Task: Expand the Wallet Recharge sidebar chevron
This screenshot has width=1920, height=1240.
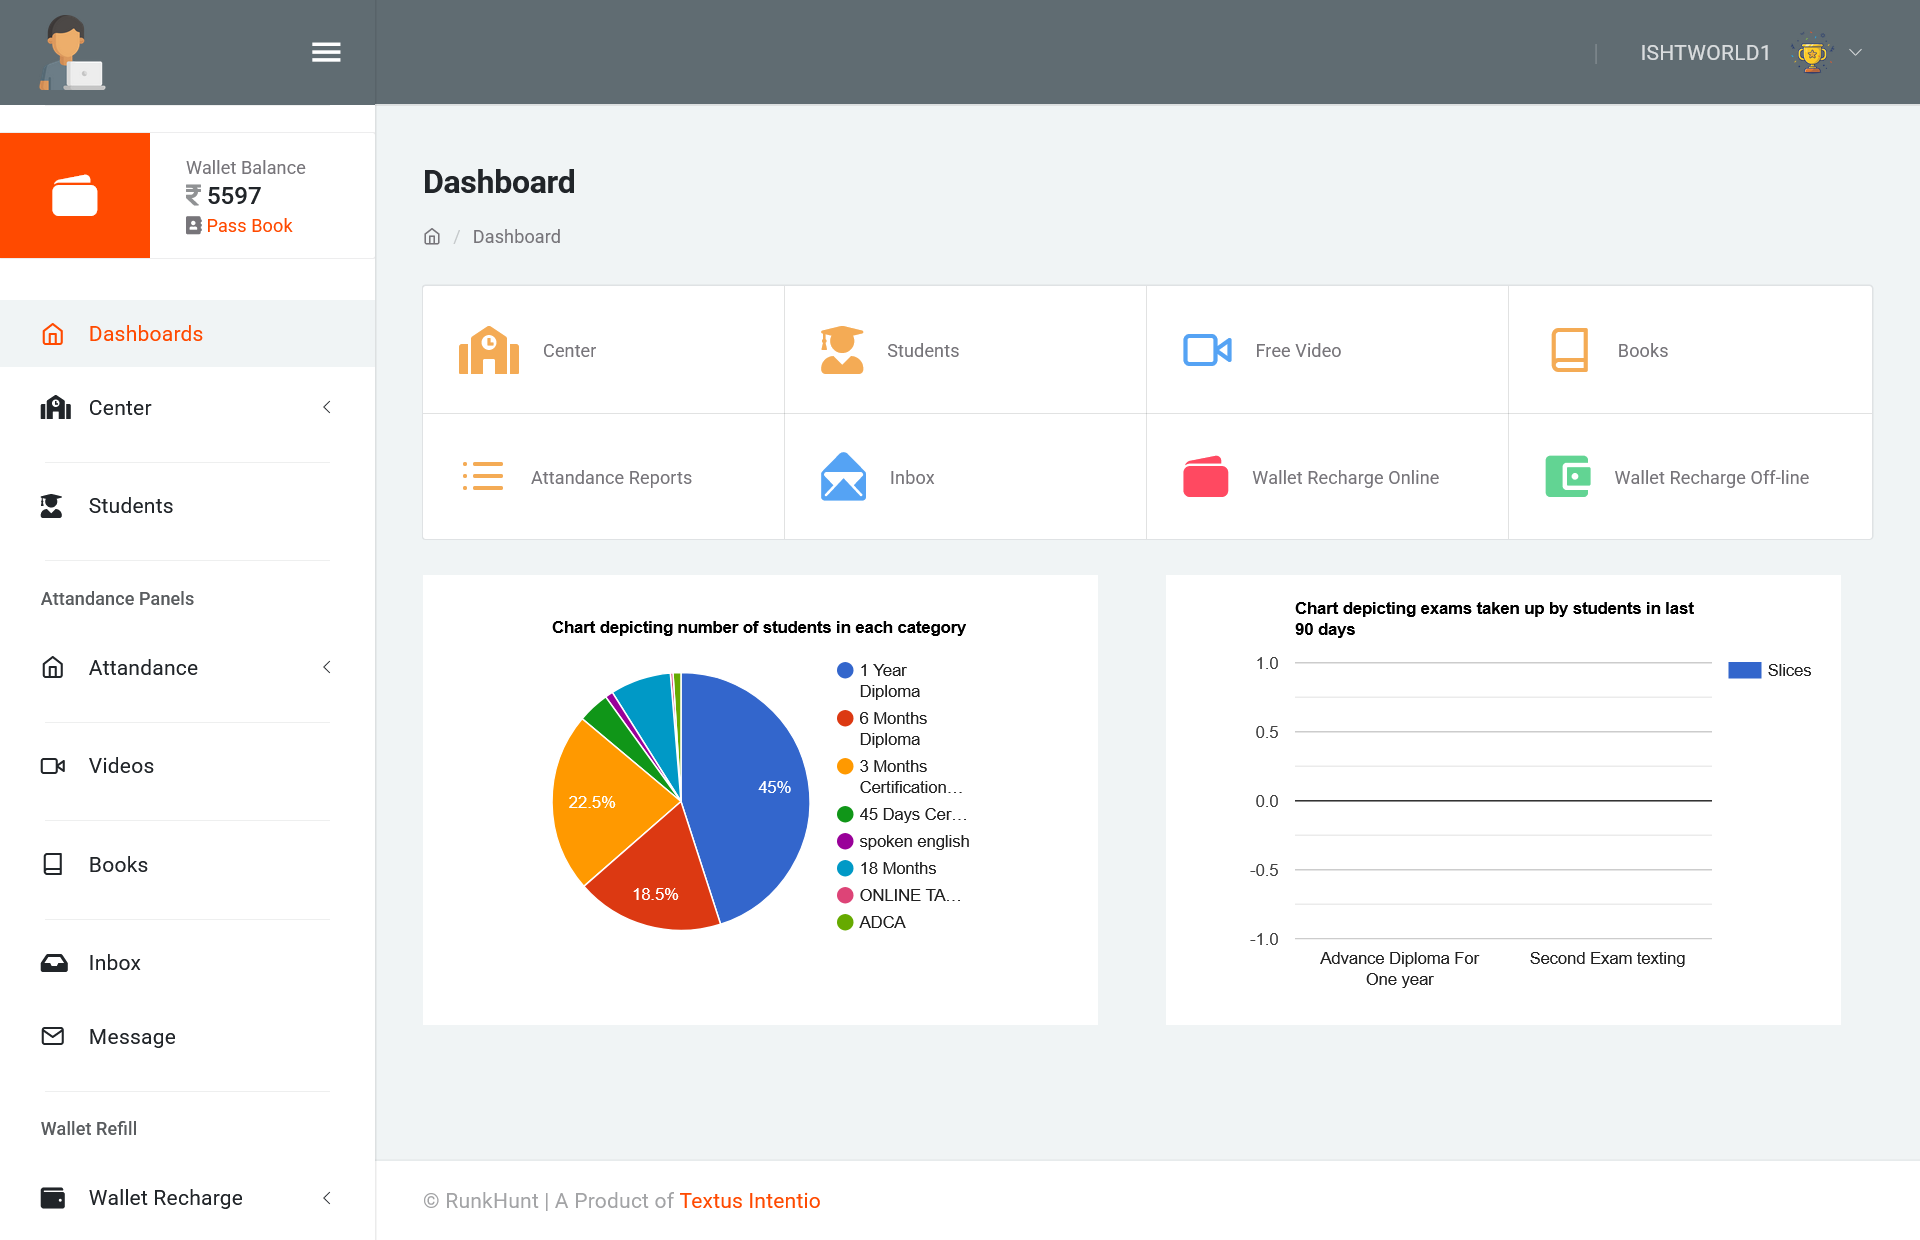Action: click(327, 1197)
